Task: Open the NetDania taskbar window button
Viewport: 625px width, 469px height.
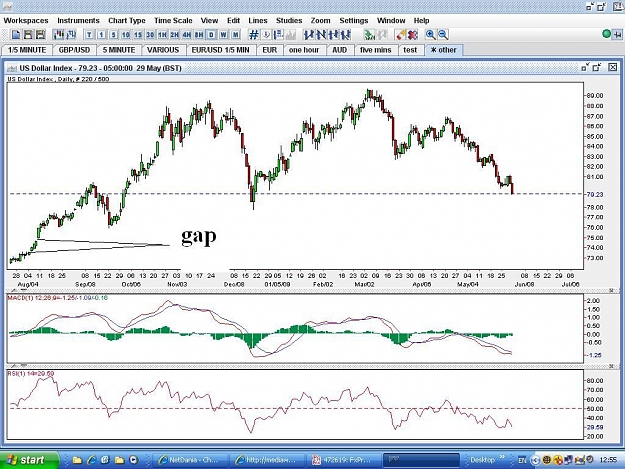Action: click(x=190, y=460)
